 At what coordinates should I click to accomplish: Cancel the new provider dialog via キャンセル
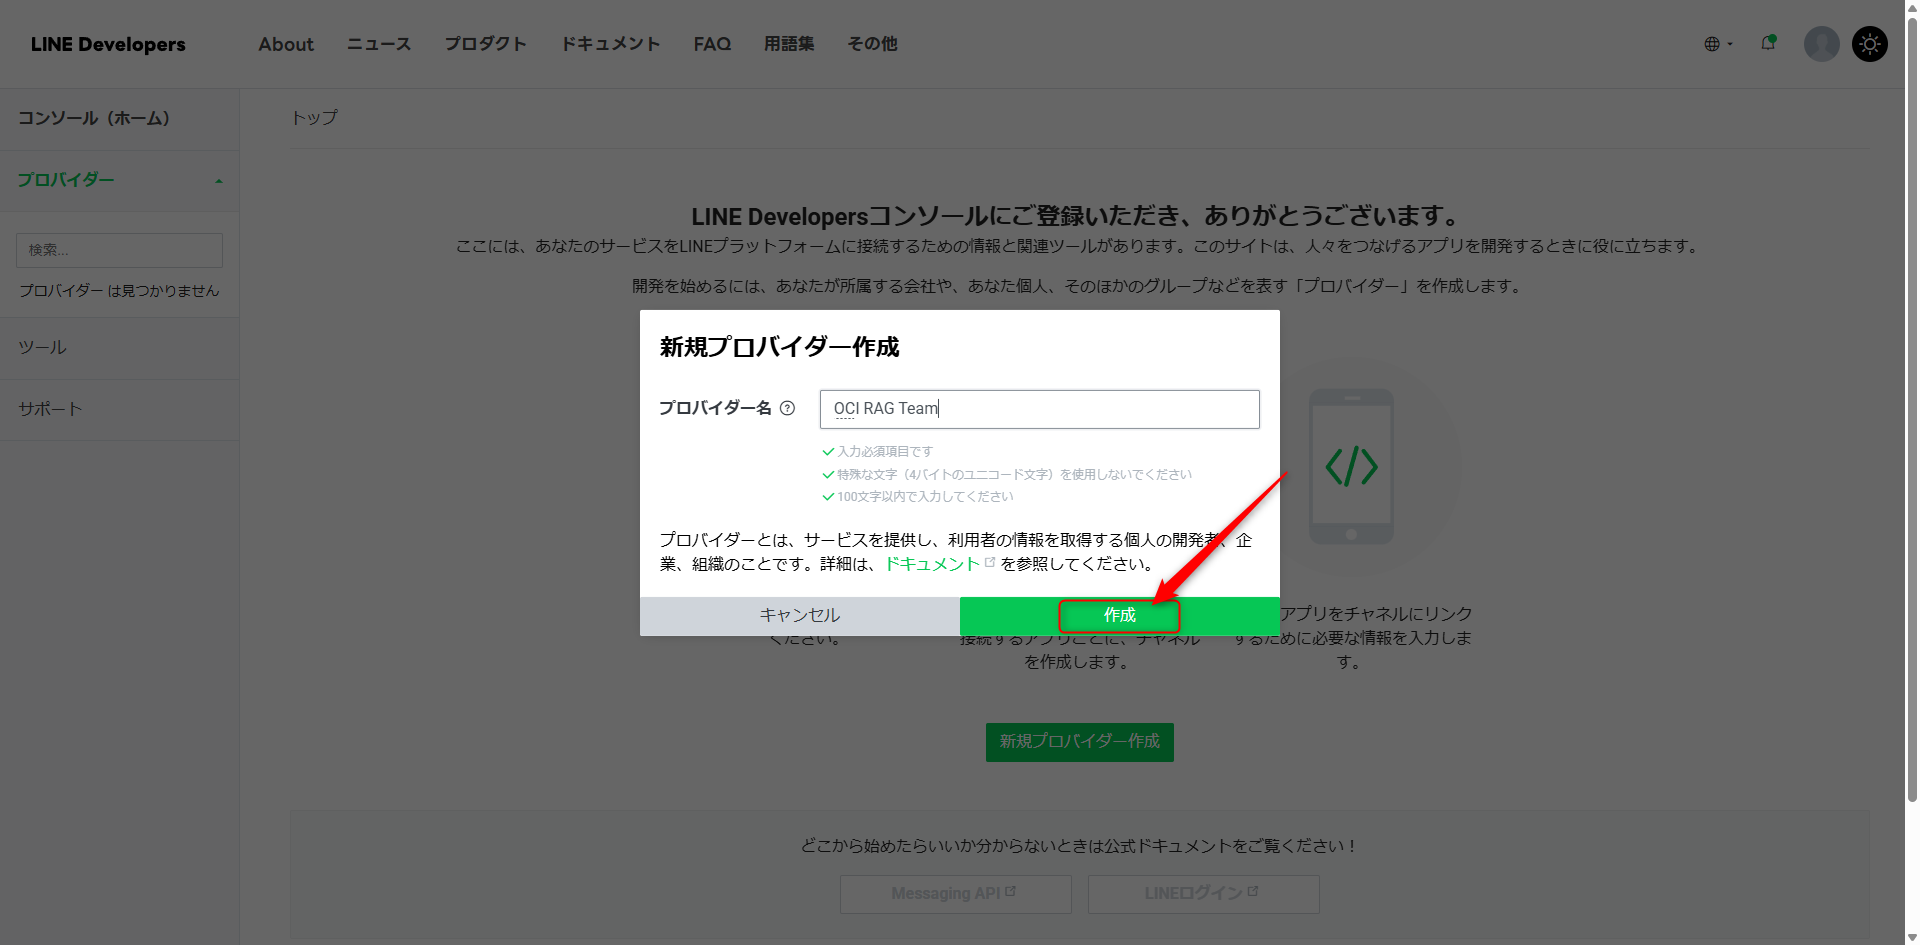tap(800, 615)
